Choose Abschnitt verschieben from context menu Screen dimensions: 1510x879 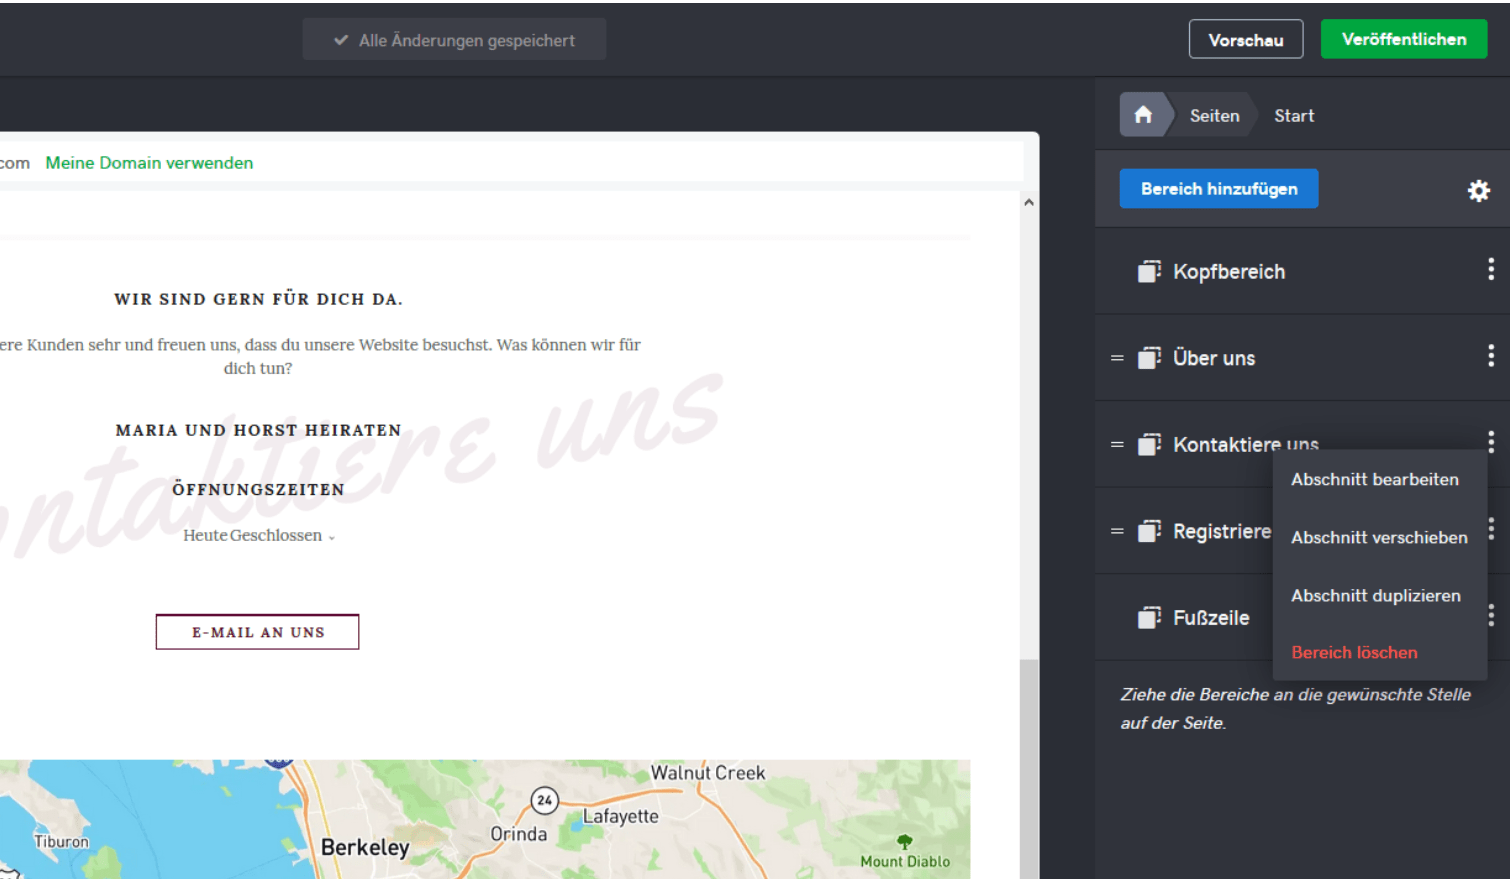coord(1379,537)
